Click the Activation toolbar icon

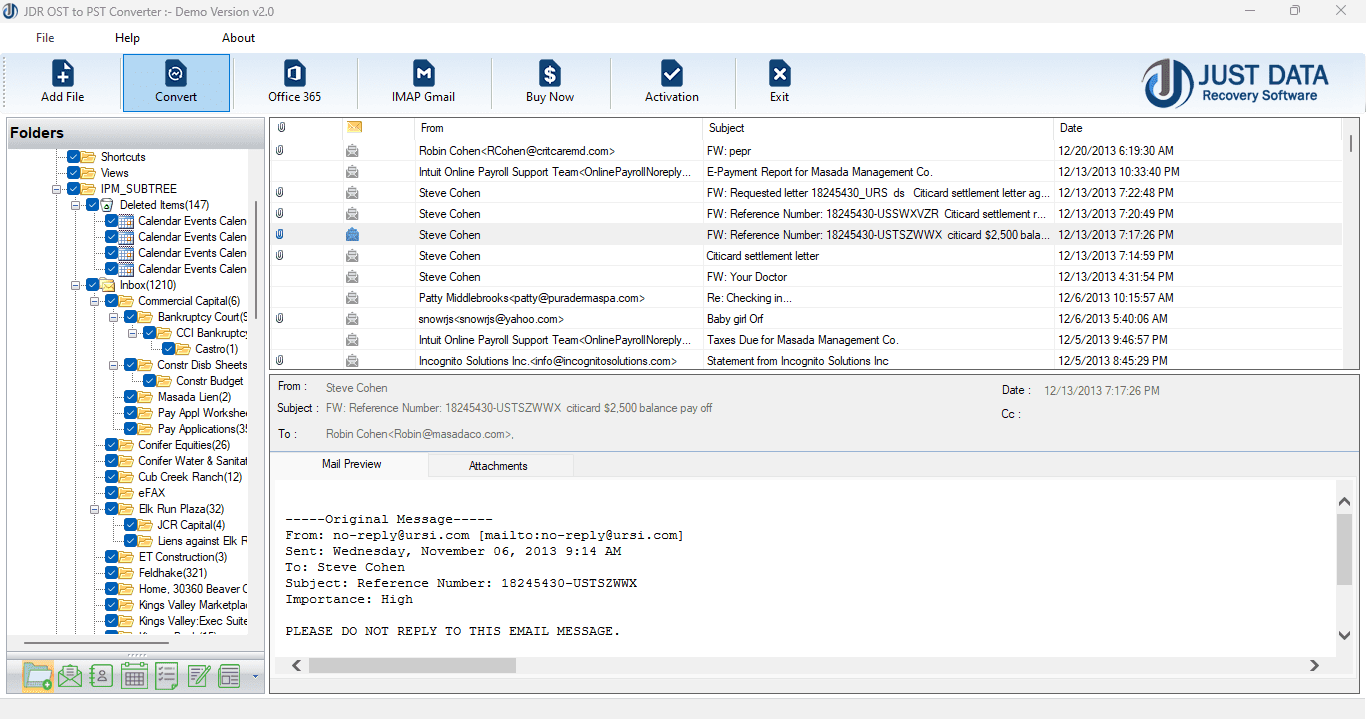671,82
